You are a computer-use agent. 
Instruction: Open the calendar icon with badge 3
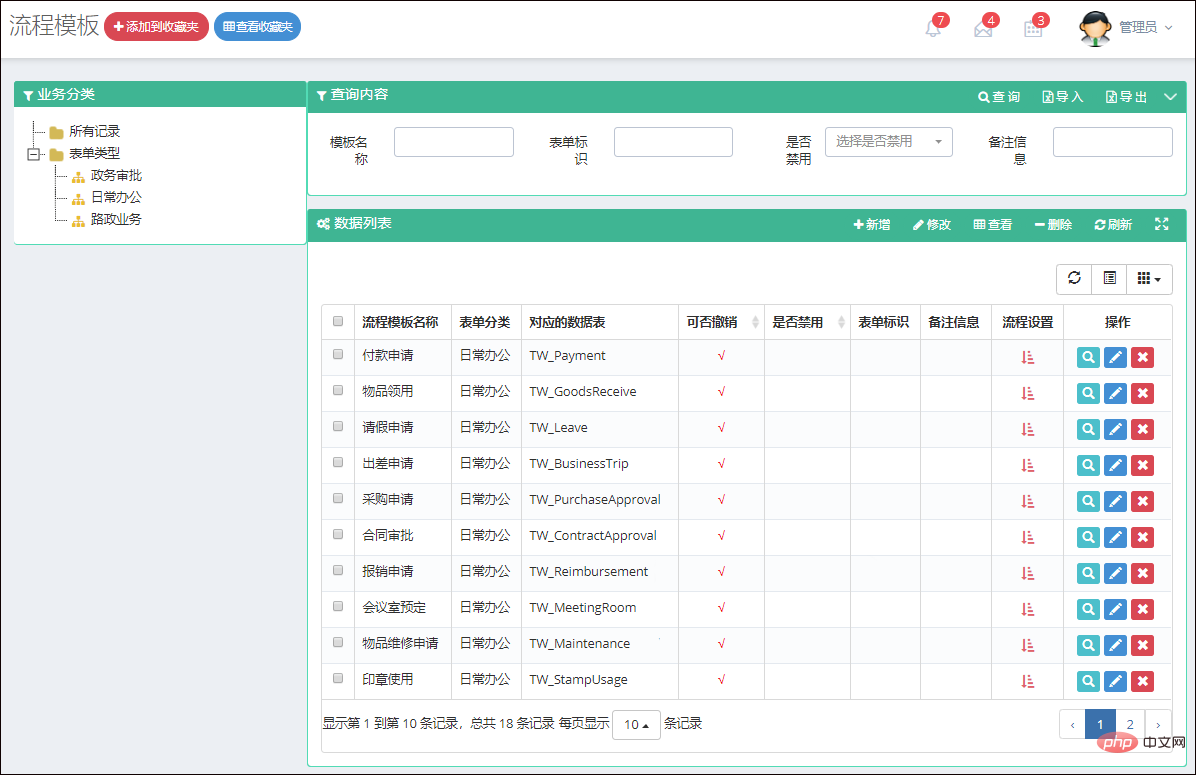tap(1033, 29)
